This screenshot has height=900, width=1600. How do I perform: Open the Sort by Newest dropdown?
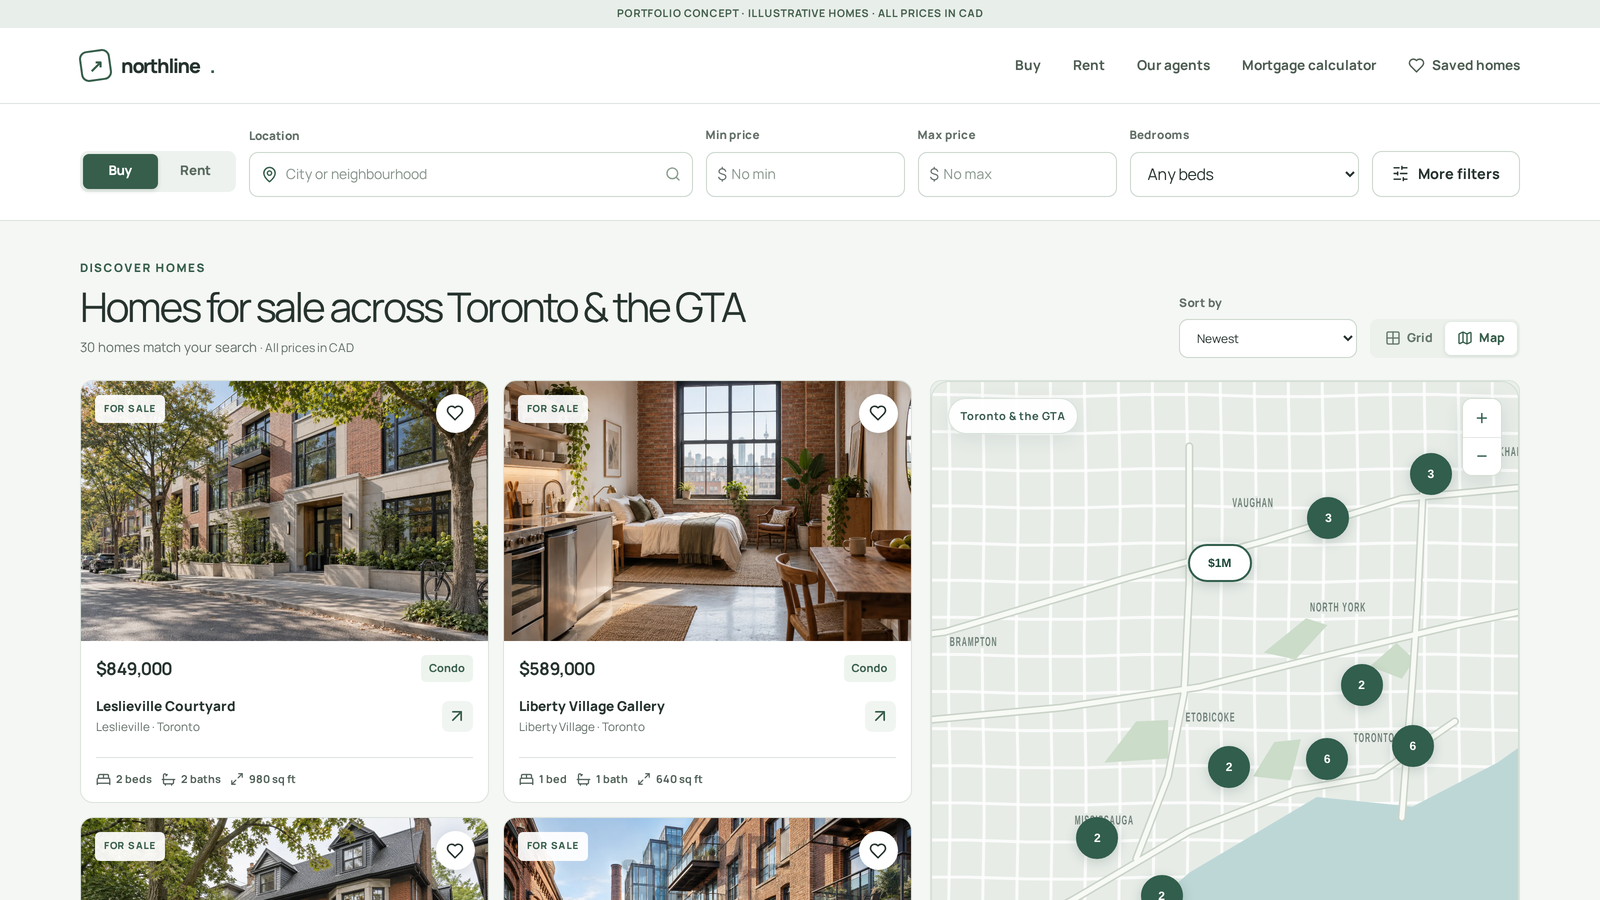tap(1268, 338)
